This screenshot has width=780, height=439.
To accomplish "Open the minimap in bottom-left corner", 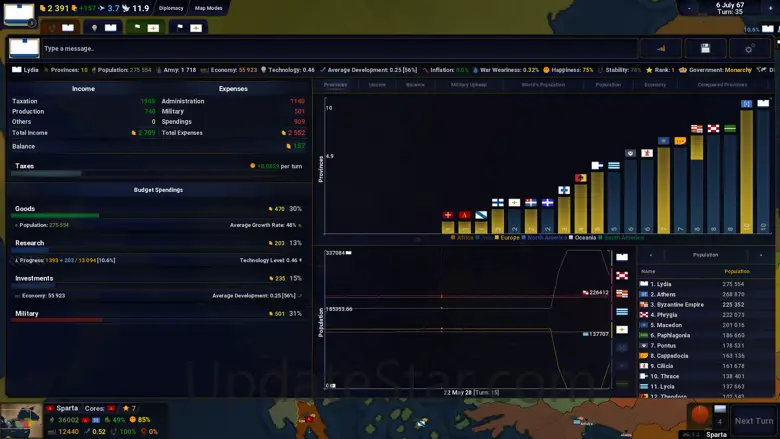I will [21, 421].
